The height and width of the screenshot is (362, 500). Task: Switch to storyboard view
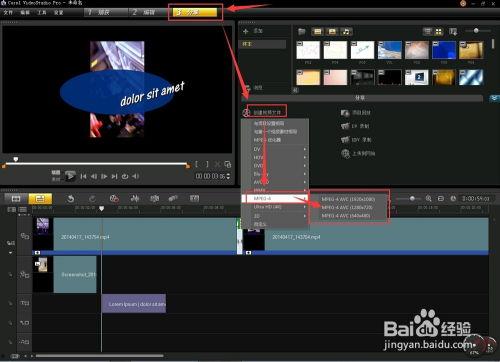(x=16, y=199)
